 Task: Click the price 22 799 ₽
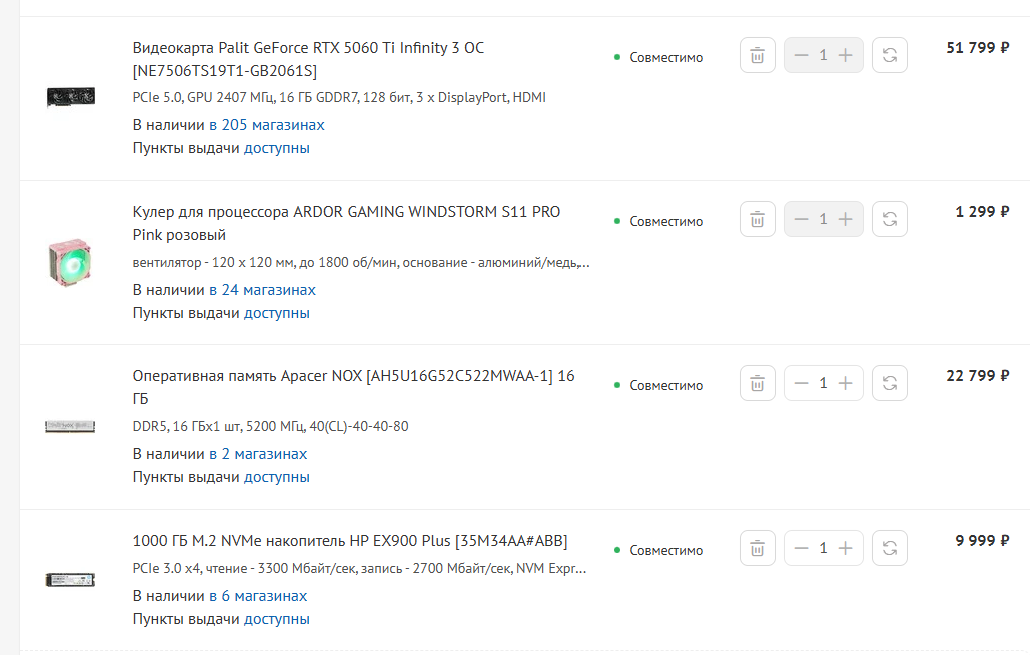(x=977, y=376)
